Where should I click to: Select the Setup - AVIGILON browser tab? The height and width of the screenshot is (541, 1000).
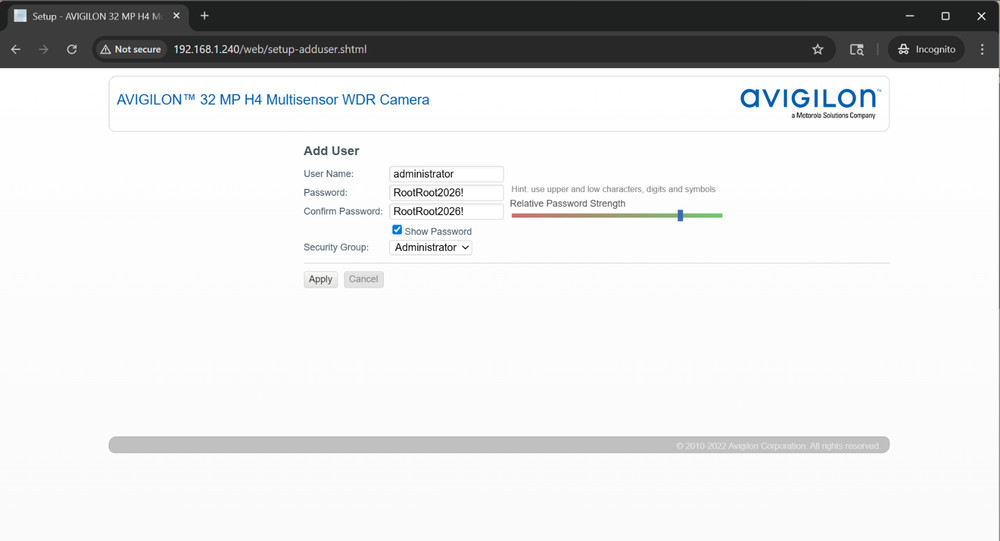tap(98, 16)
